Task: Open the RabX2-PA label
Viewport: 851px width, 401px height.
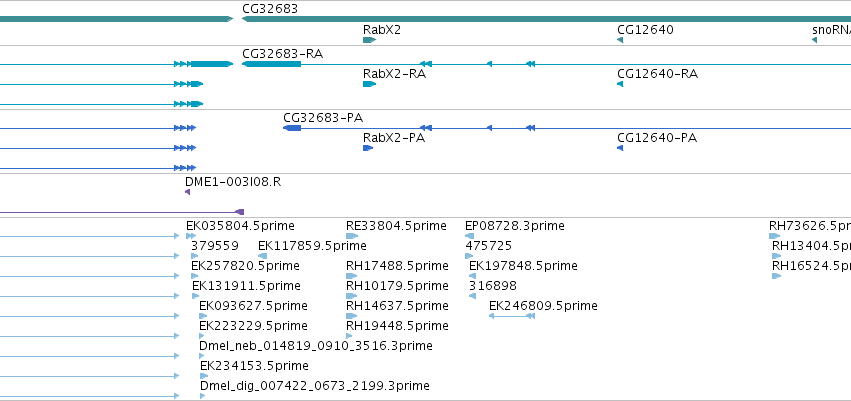Action: tap(394, 138)
